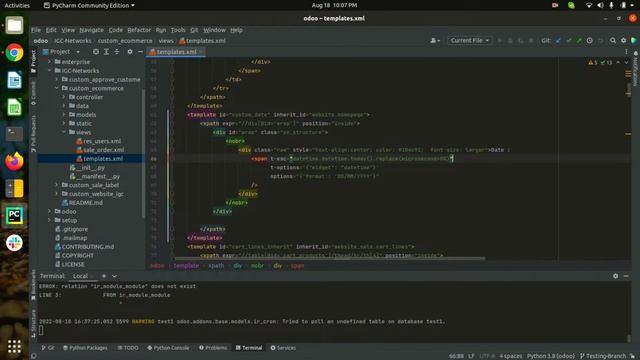This screenshot has height=360, width=640.
Task: Toggle the Commit tool window stripe button
Action: tap(33, 93)
